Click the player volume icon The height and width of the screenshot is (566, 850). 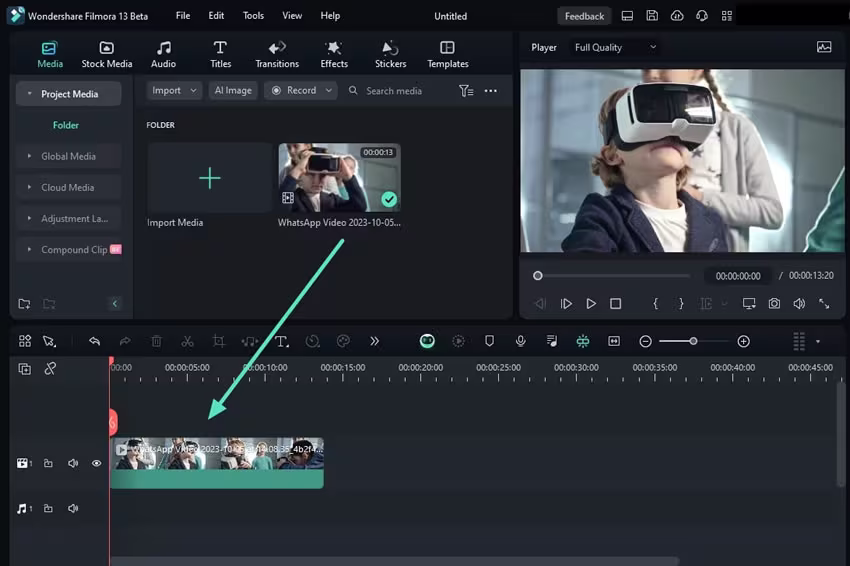pos(799,304)
